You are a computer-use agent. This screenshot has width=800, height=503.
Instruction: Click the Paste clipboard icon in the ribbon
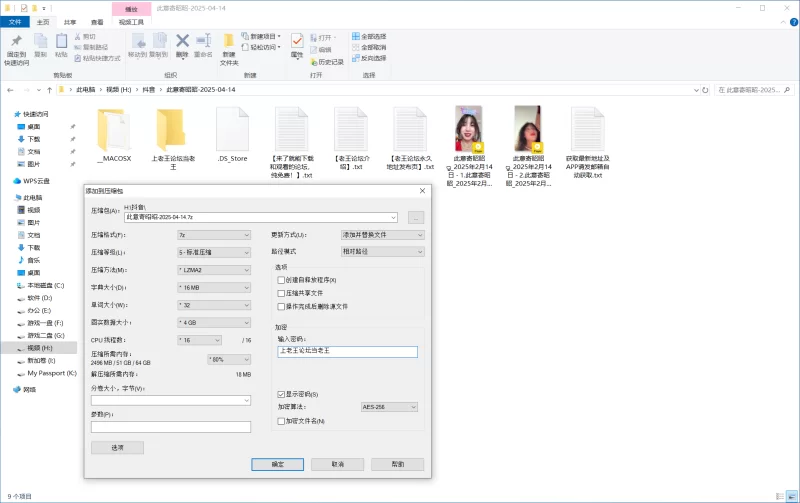tap(61, 42)
